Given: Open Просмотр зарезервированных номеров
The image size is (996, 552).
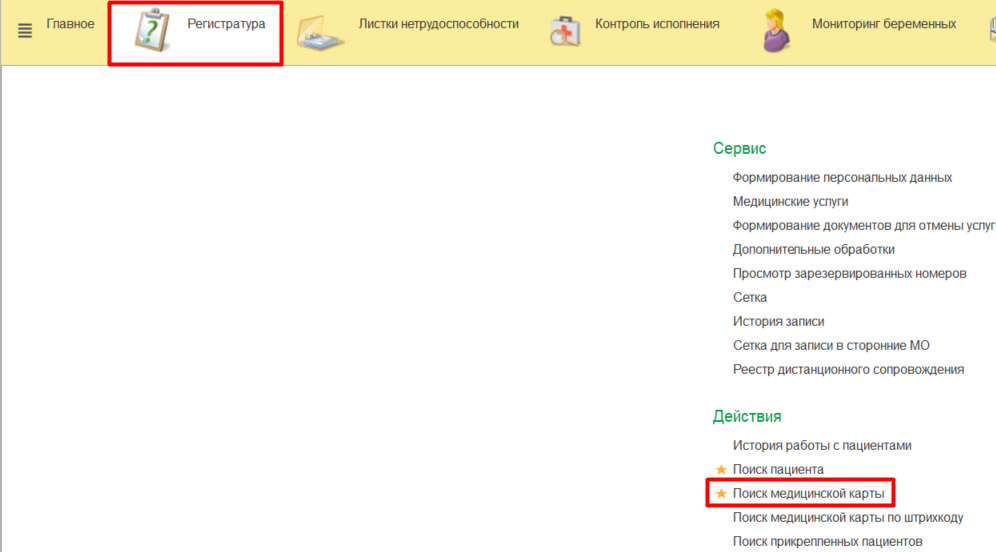Looking at the screenshot, I should pyautogui.click(x=849, y=273).
